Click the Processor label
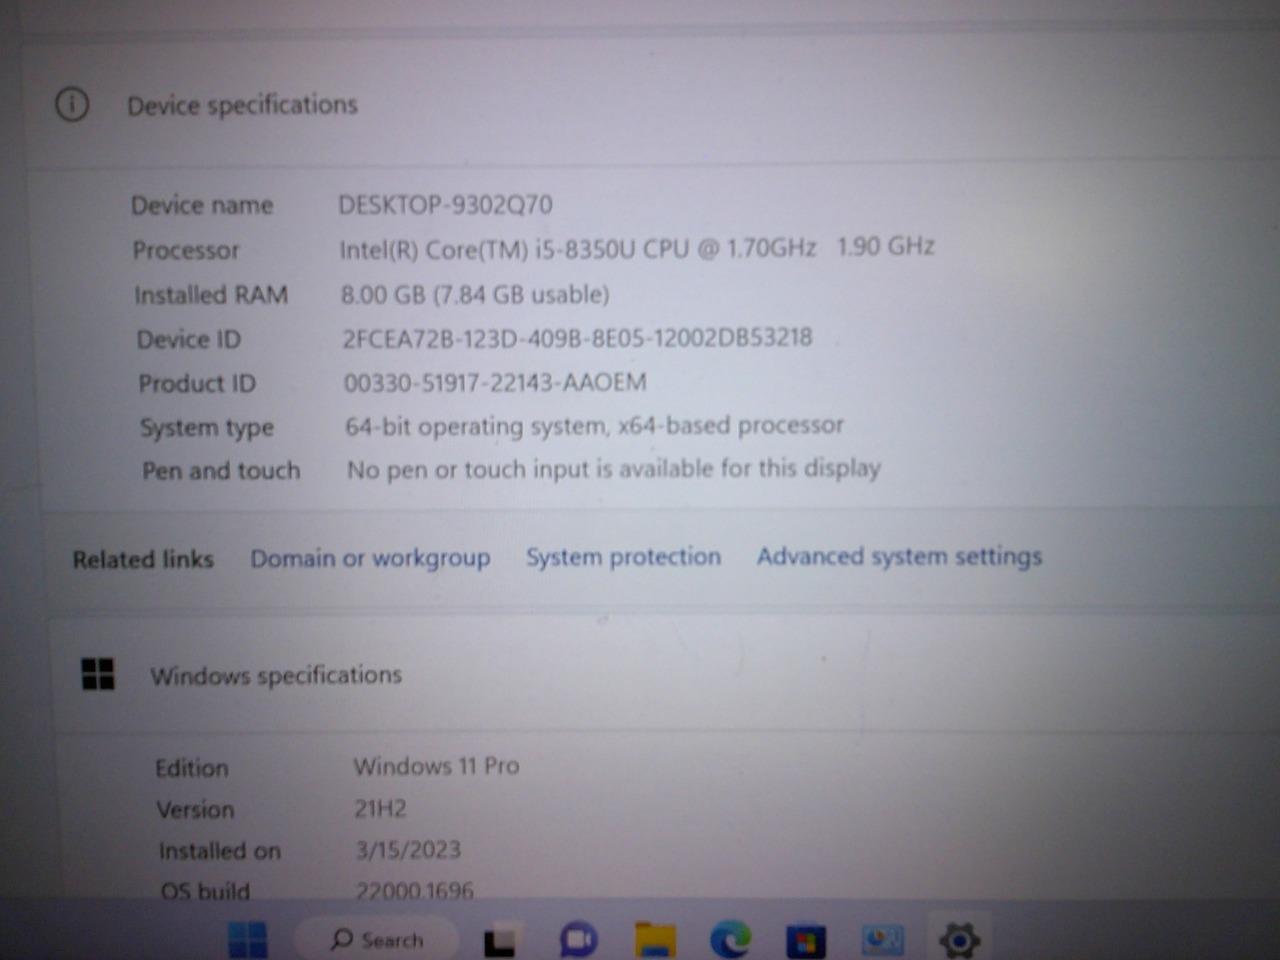Image resolution: width=1280 pixels, height=960 pixels. click(186, 250)
